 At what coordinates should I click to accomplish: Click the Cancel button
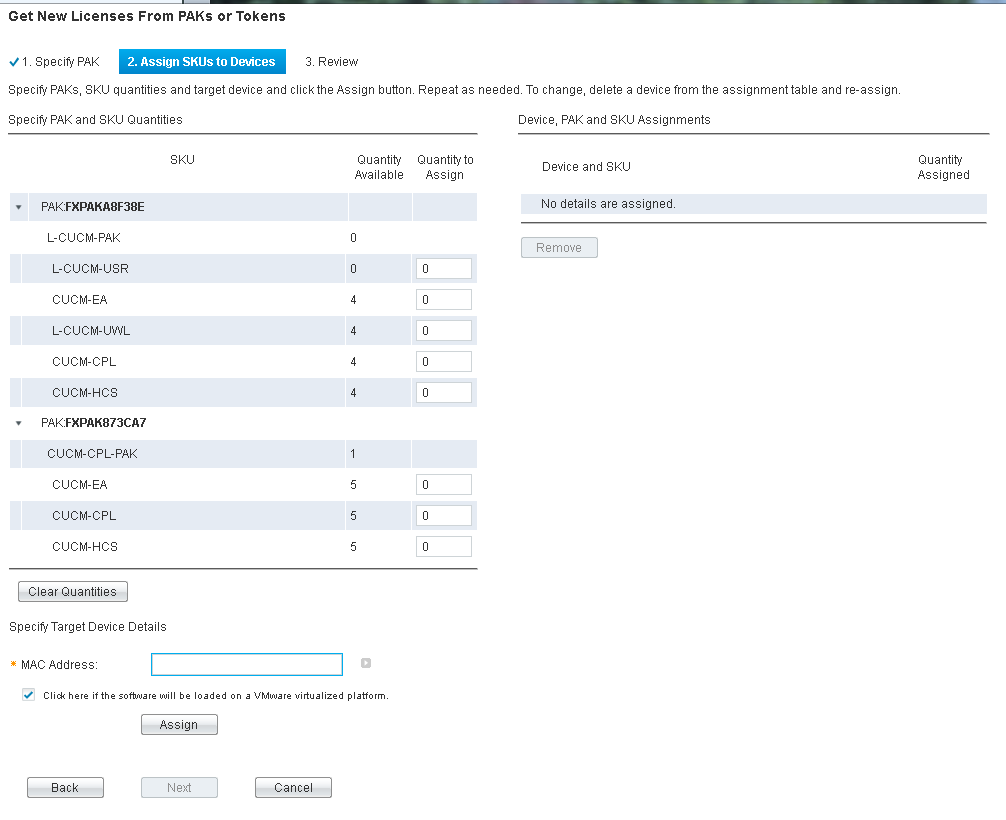293,787
